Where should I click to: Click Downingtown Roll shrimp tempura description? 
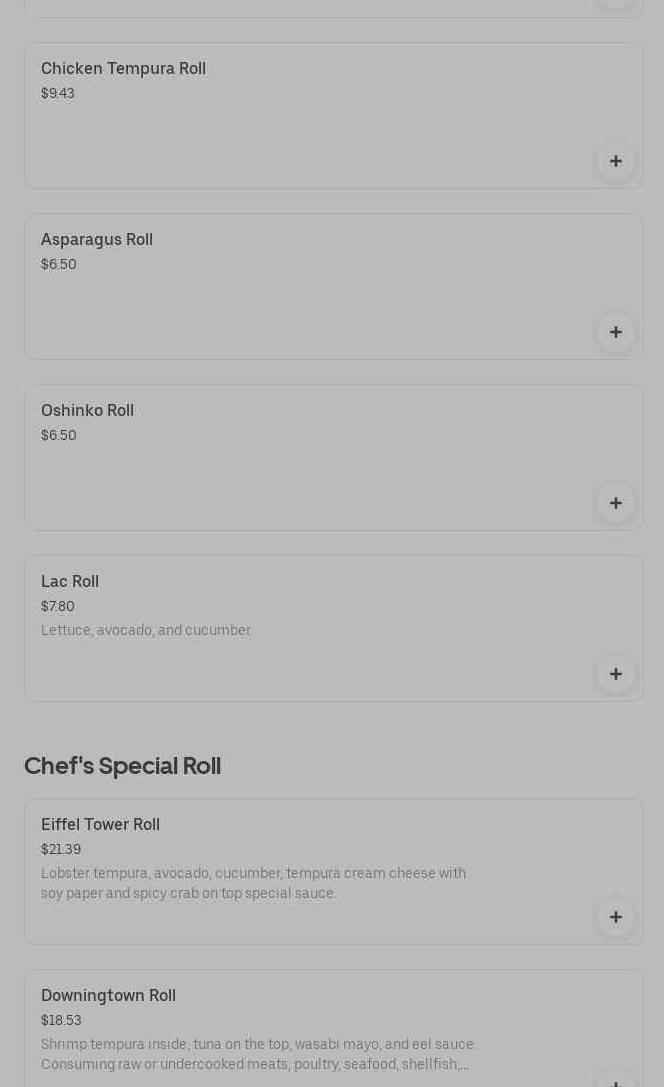(258, 1055)
